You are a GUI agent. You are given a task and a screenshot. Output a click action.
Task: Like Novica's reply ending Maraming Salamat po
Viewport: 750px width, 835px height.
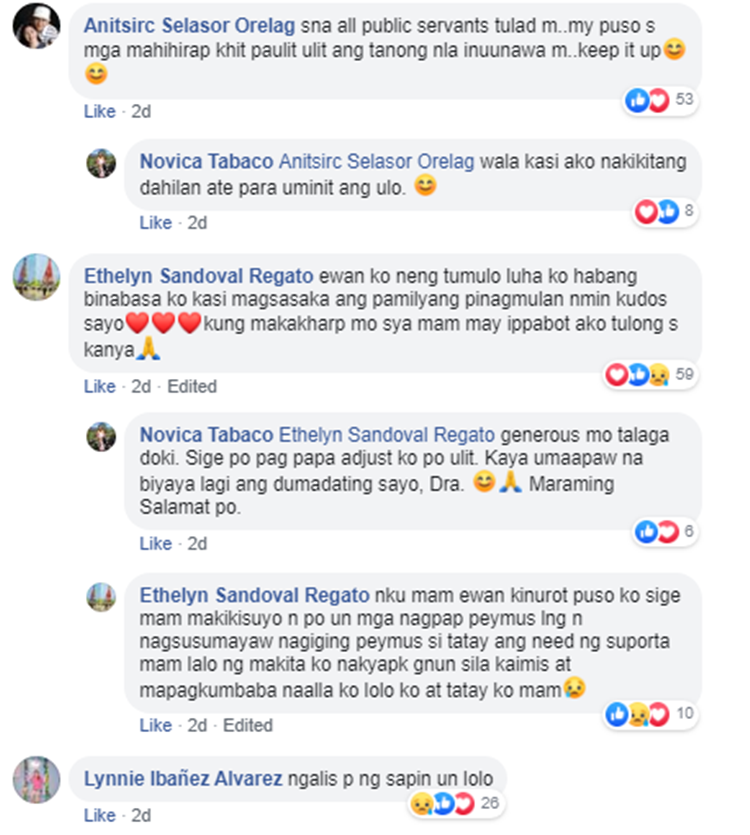tap(156, 544)
